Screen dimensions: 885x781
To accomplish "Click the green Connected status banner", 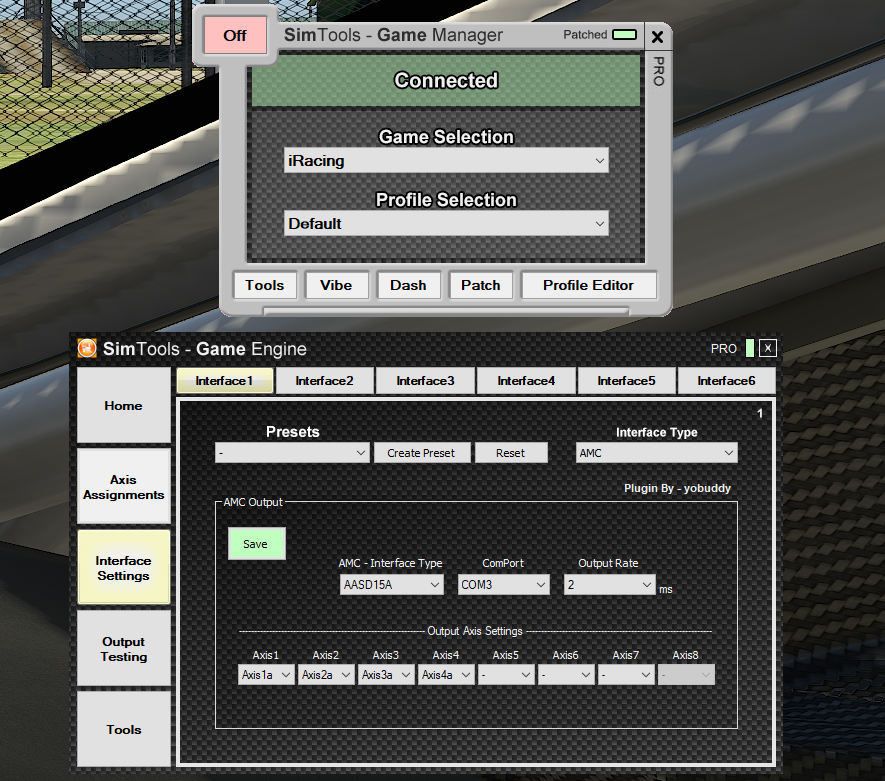I will [x=446, y=80].
